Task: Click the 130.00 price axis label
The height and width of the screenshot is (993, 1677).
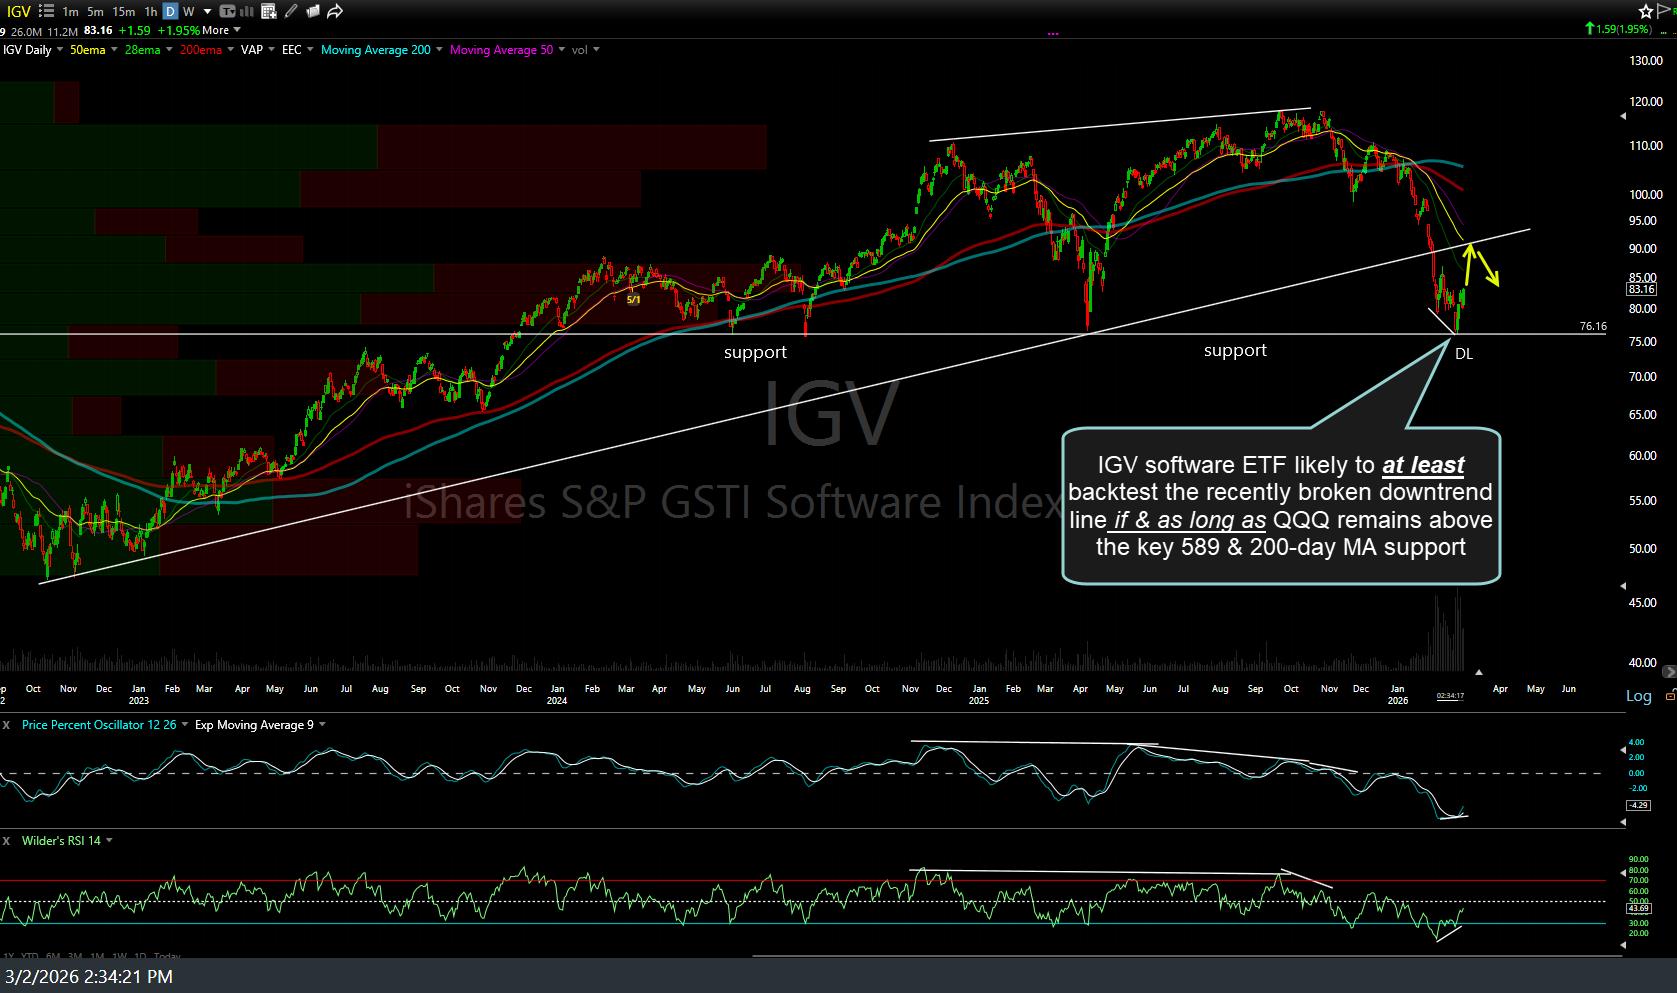Action: pyautogui.click(x=1645, y=60)
